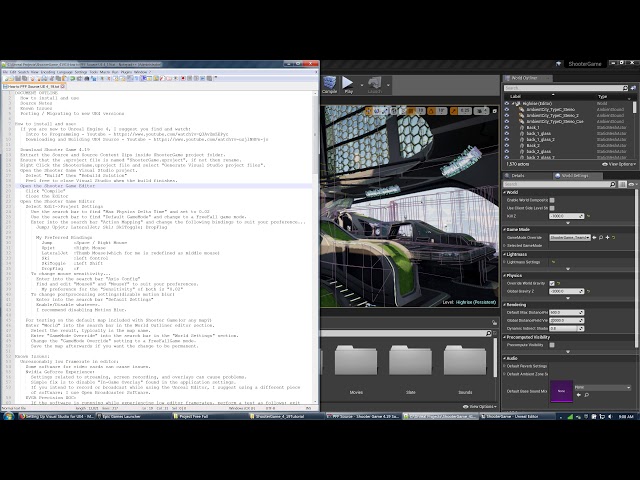Hide the back_1_glass actor in outliner
This screenshot has height=480, width=640.
(507, 133)
